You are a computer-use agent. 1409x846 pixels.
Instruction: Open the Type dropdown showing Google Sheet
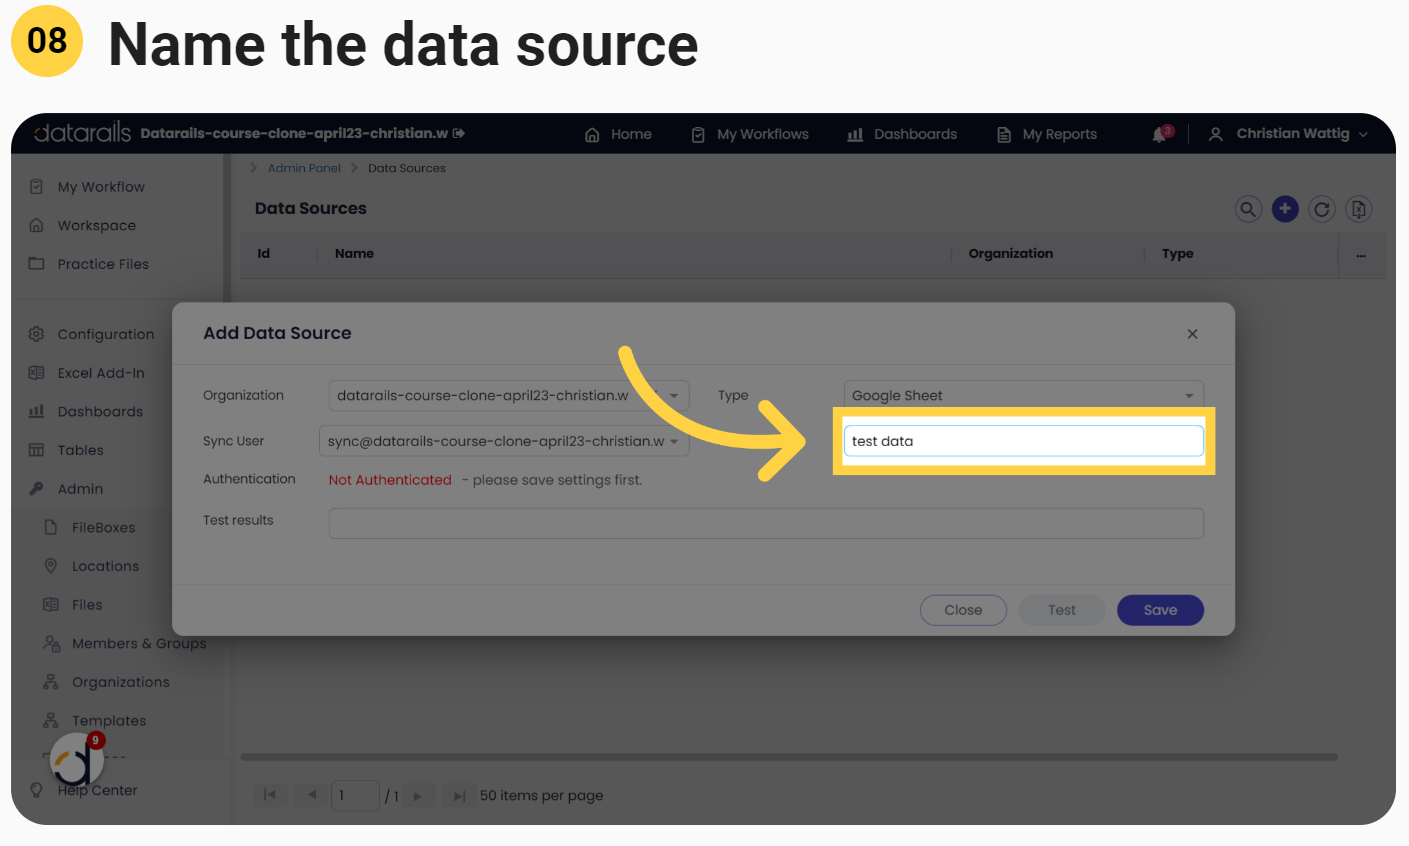coord(1023,396)
